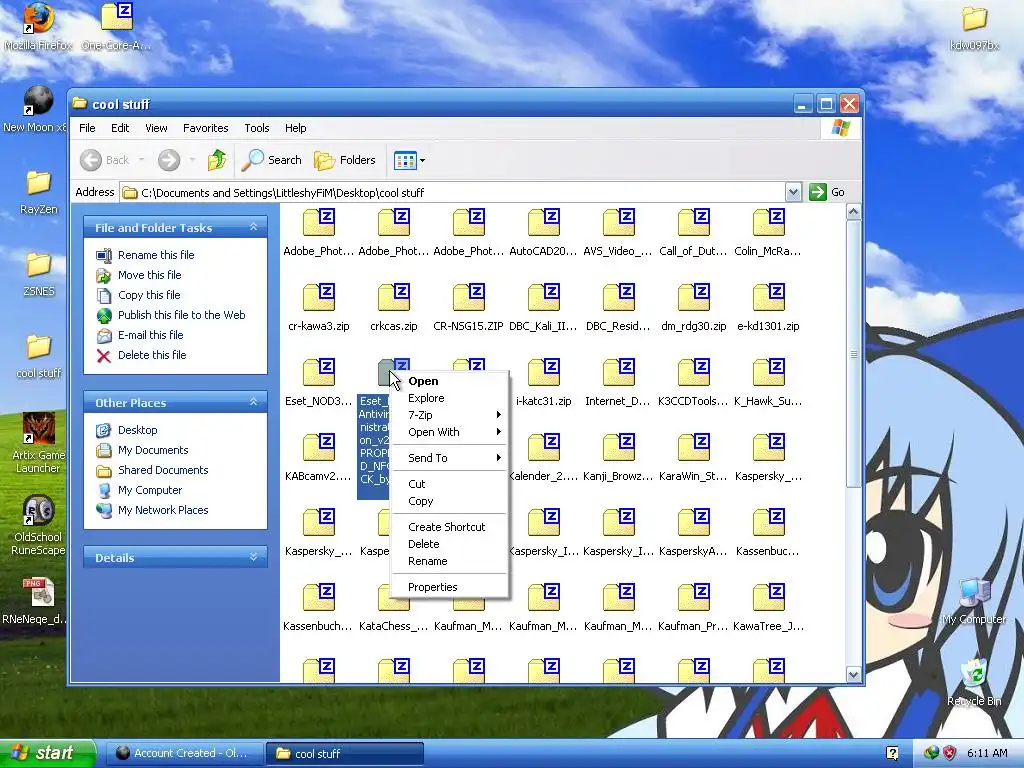The height and width of the screenshot is (768, 1024).
Task: Select the Artix Game Launcher desktop icon
Action: tap(39, 443)
